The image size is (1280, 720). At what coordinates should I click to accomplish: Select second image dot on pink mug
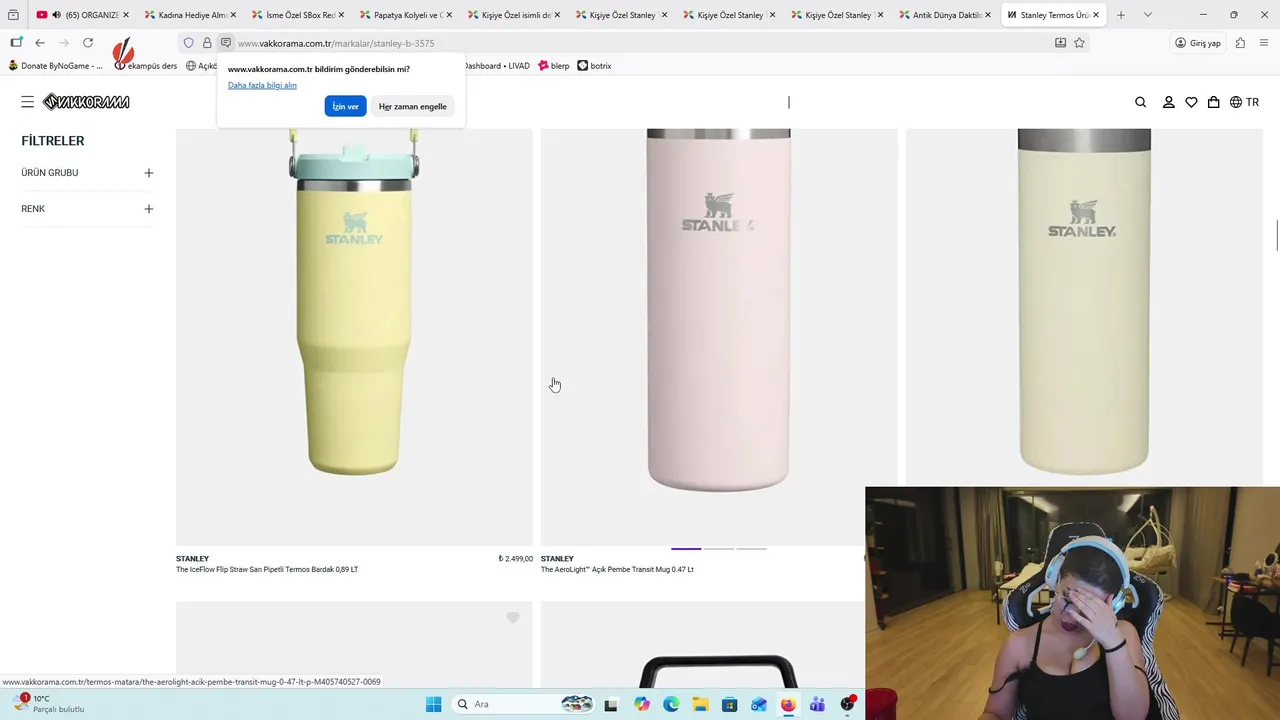pos(718,548)
